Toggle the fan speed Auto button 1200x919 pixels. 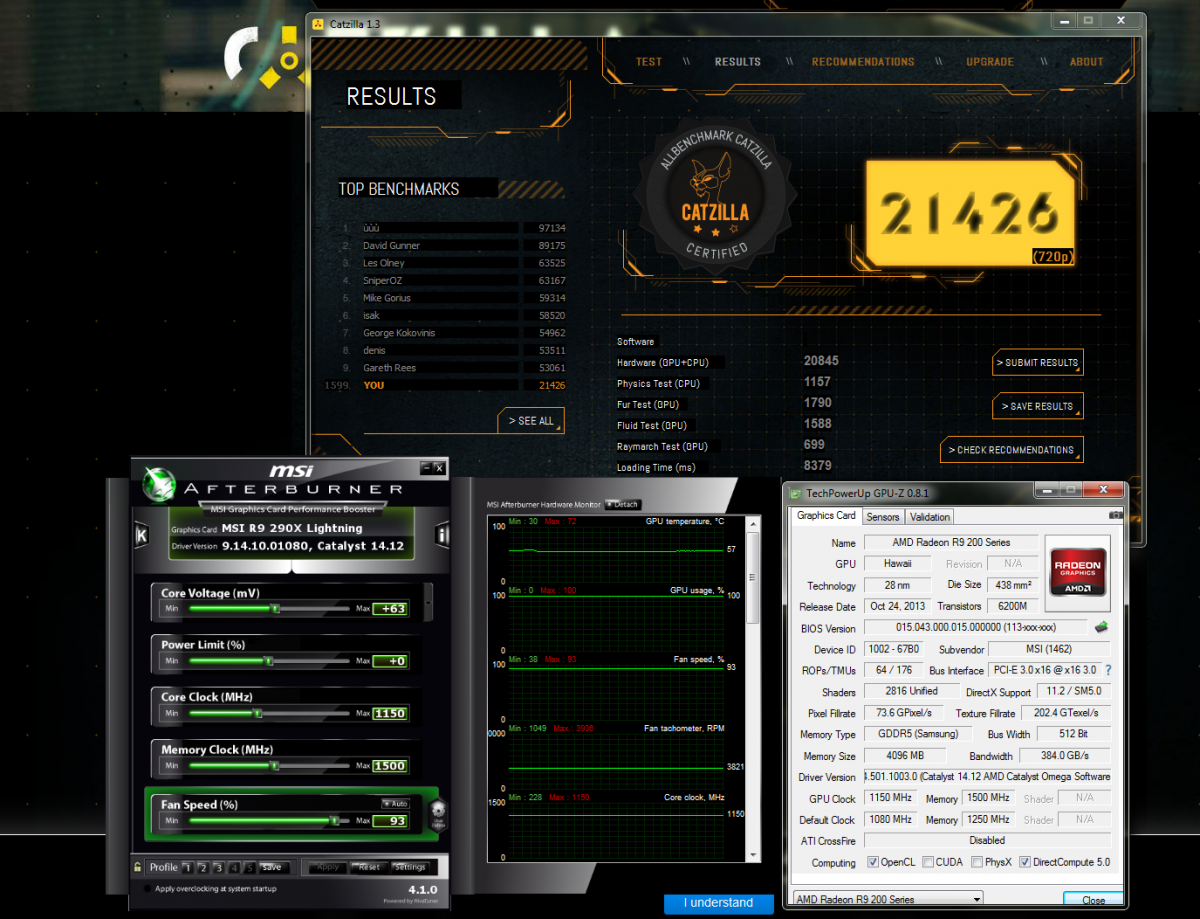tap(394, 803)
